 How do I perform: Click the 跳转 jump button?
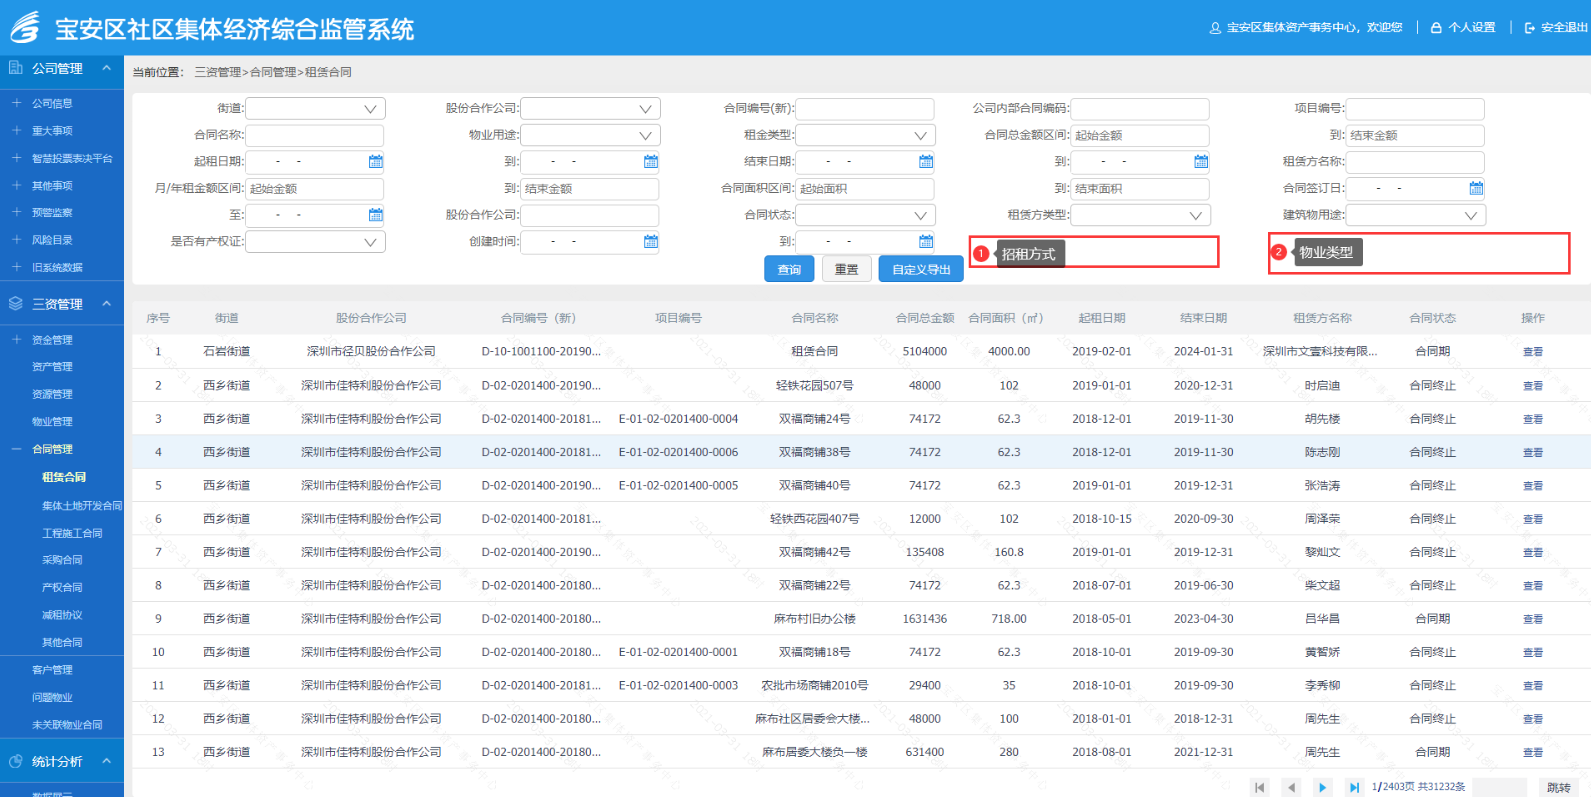coord(1558,788)
